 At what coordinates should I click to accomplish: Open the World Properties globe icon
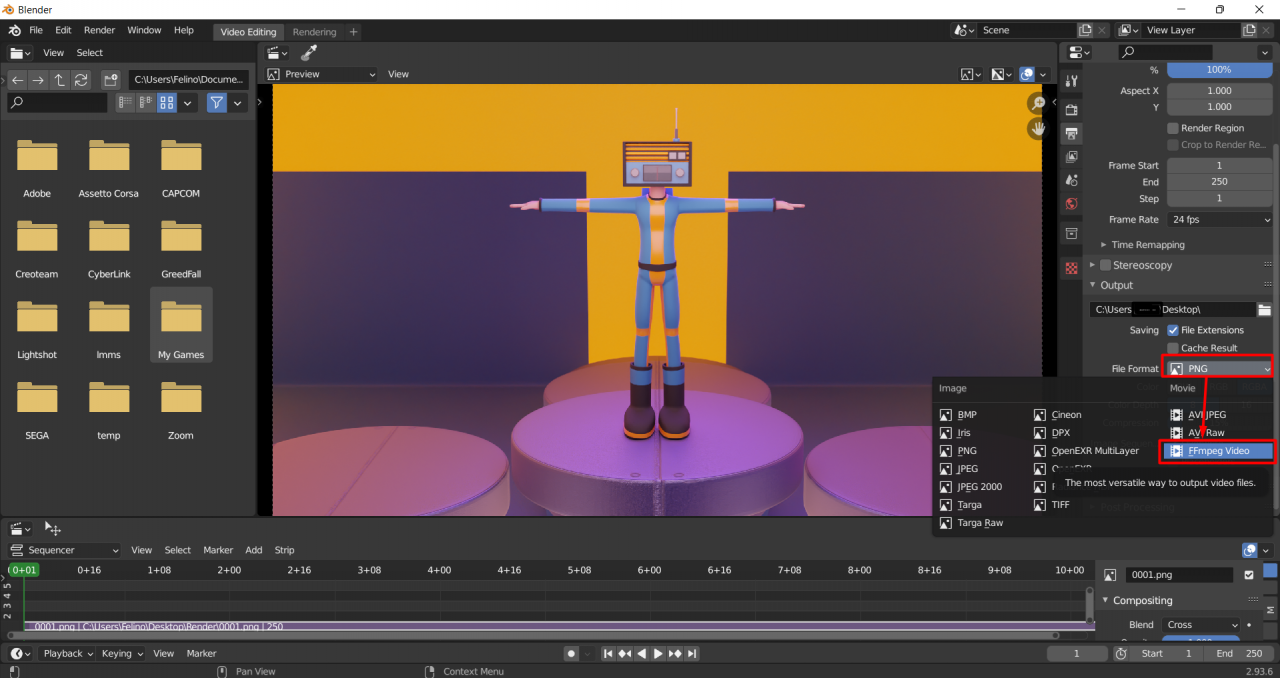coord(1072,204)
